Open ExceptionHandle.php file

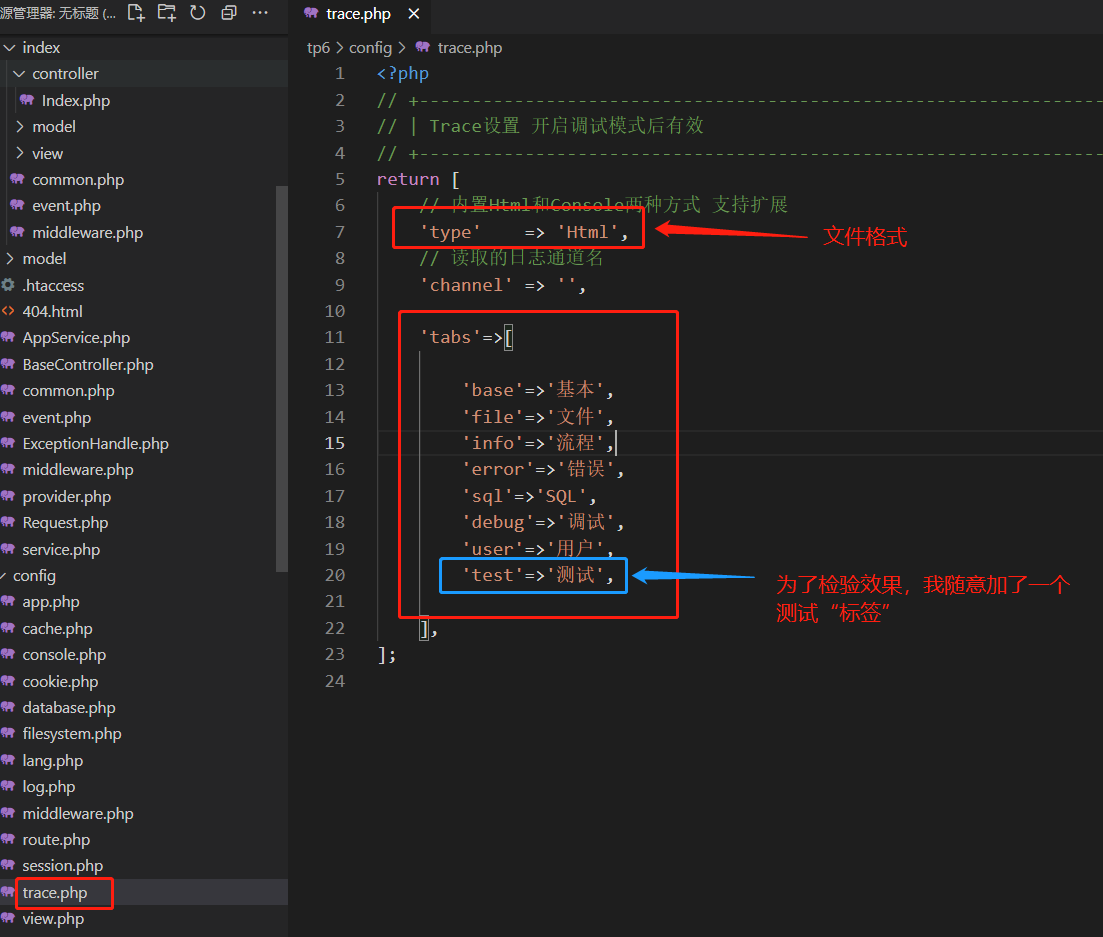[96, 444]
